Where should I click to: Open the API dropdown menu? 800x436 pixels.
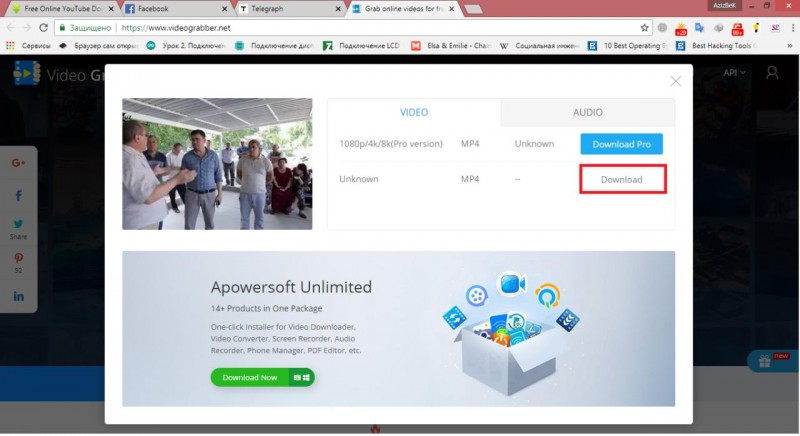point(734,73)
